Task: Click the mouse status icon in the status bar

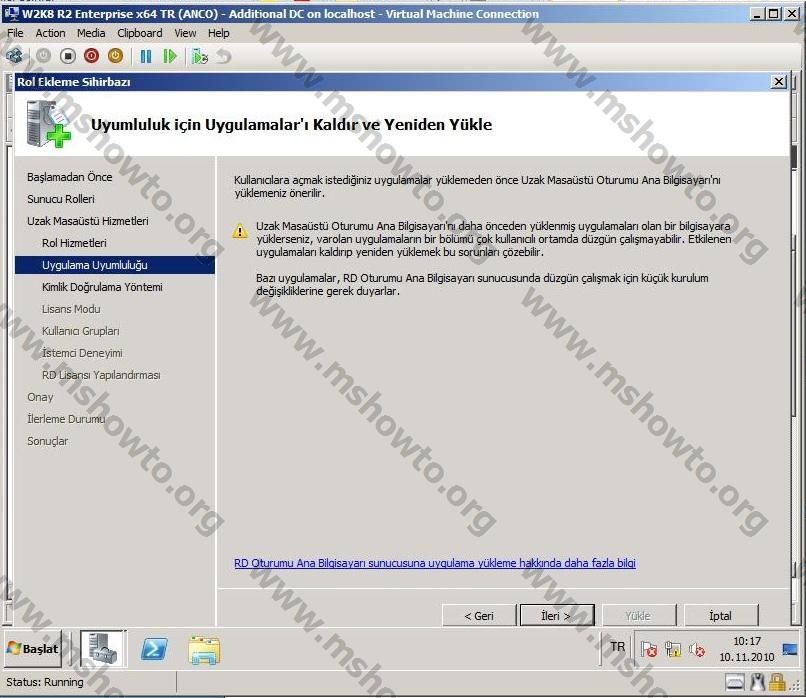Action: coord(757,683)
